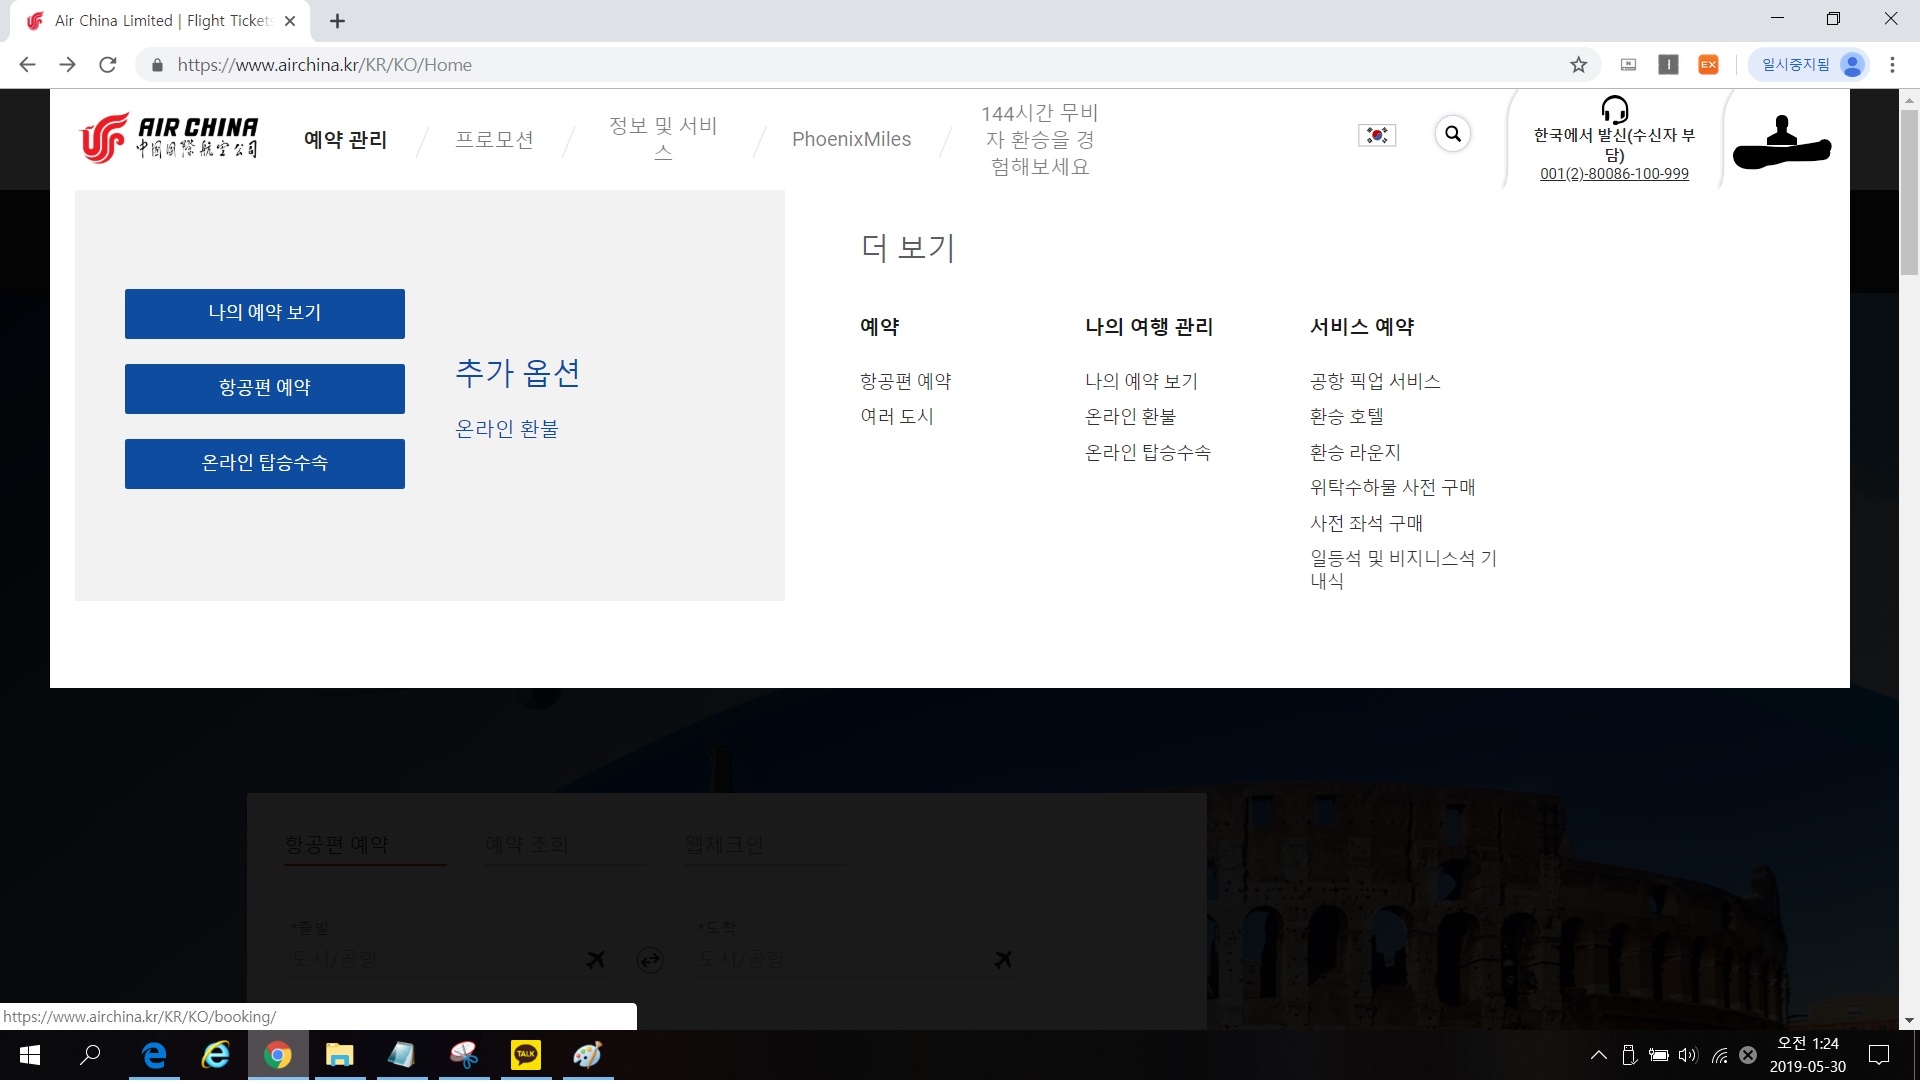Viewport: 1925px width, 1084px height.
Task: Reload the page using refresh icon
Action: [x=108, y=65]
